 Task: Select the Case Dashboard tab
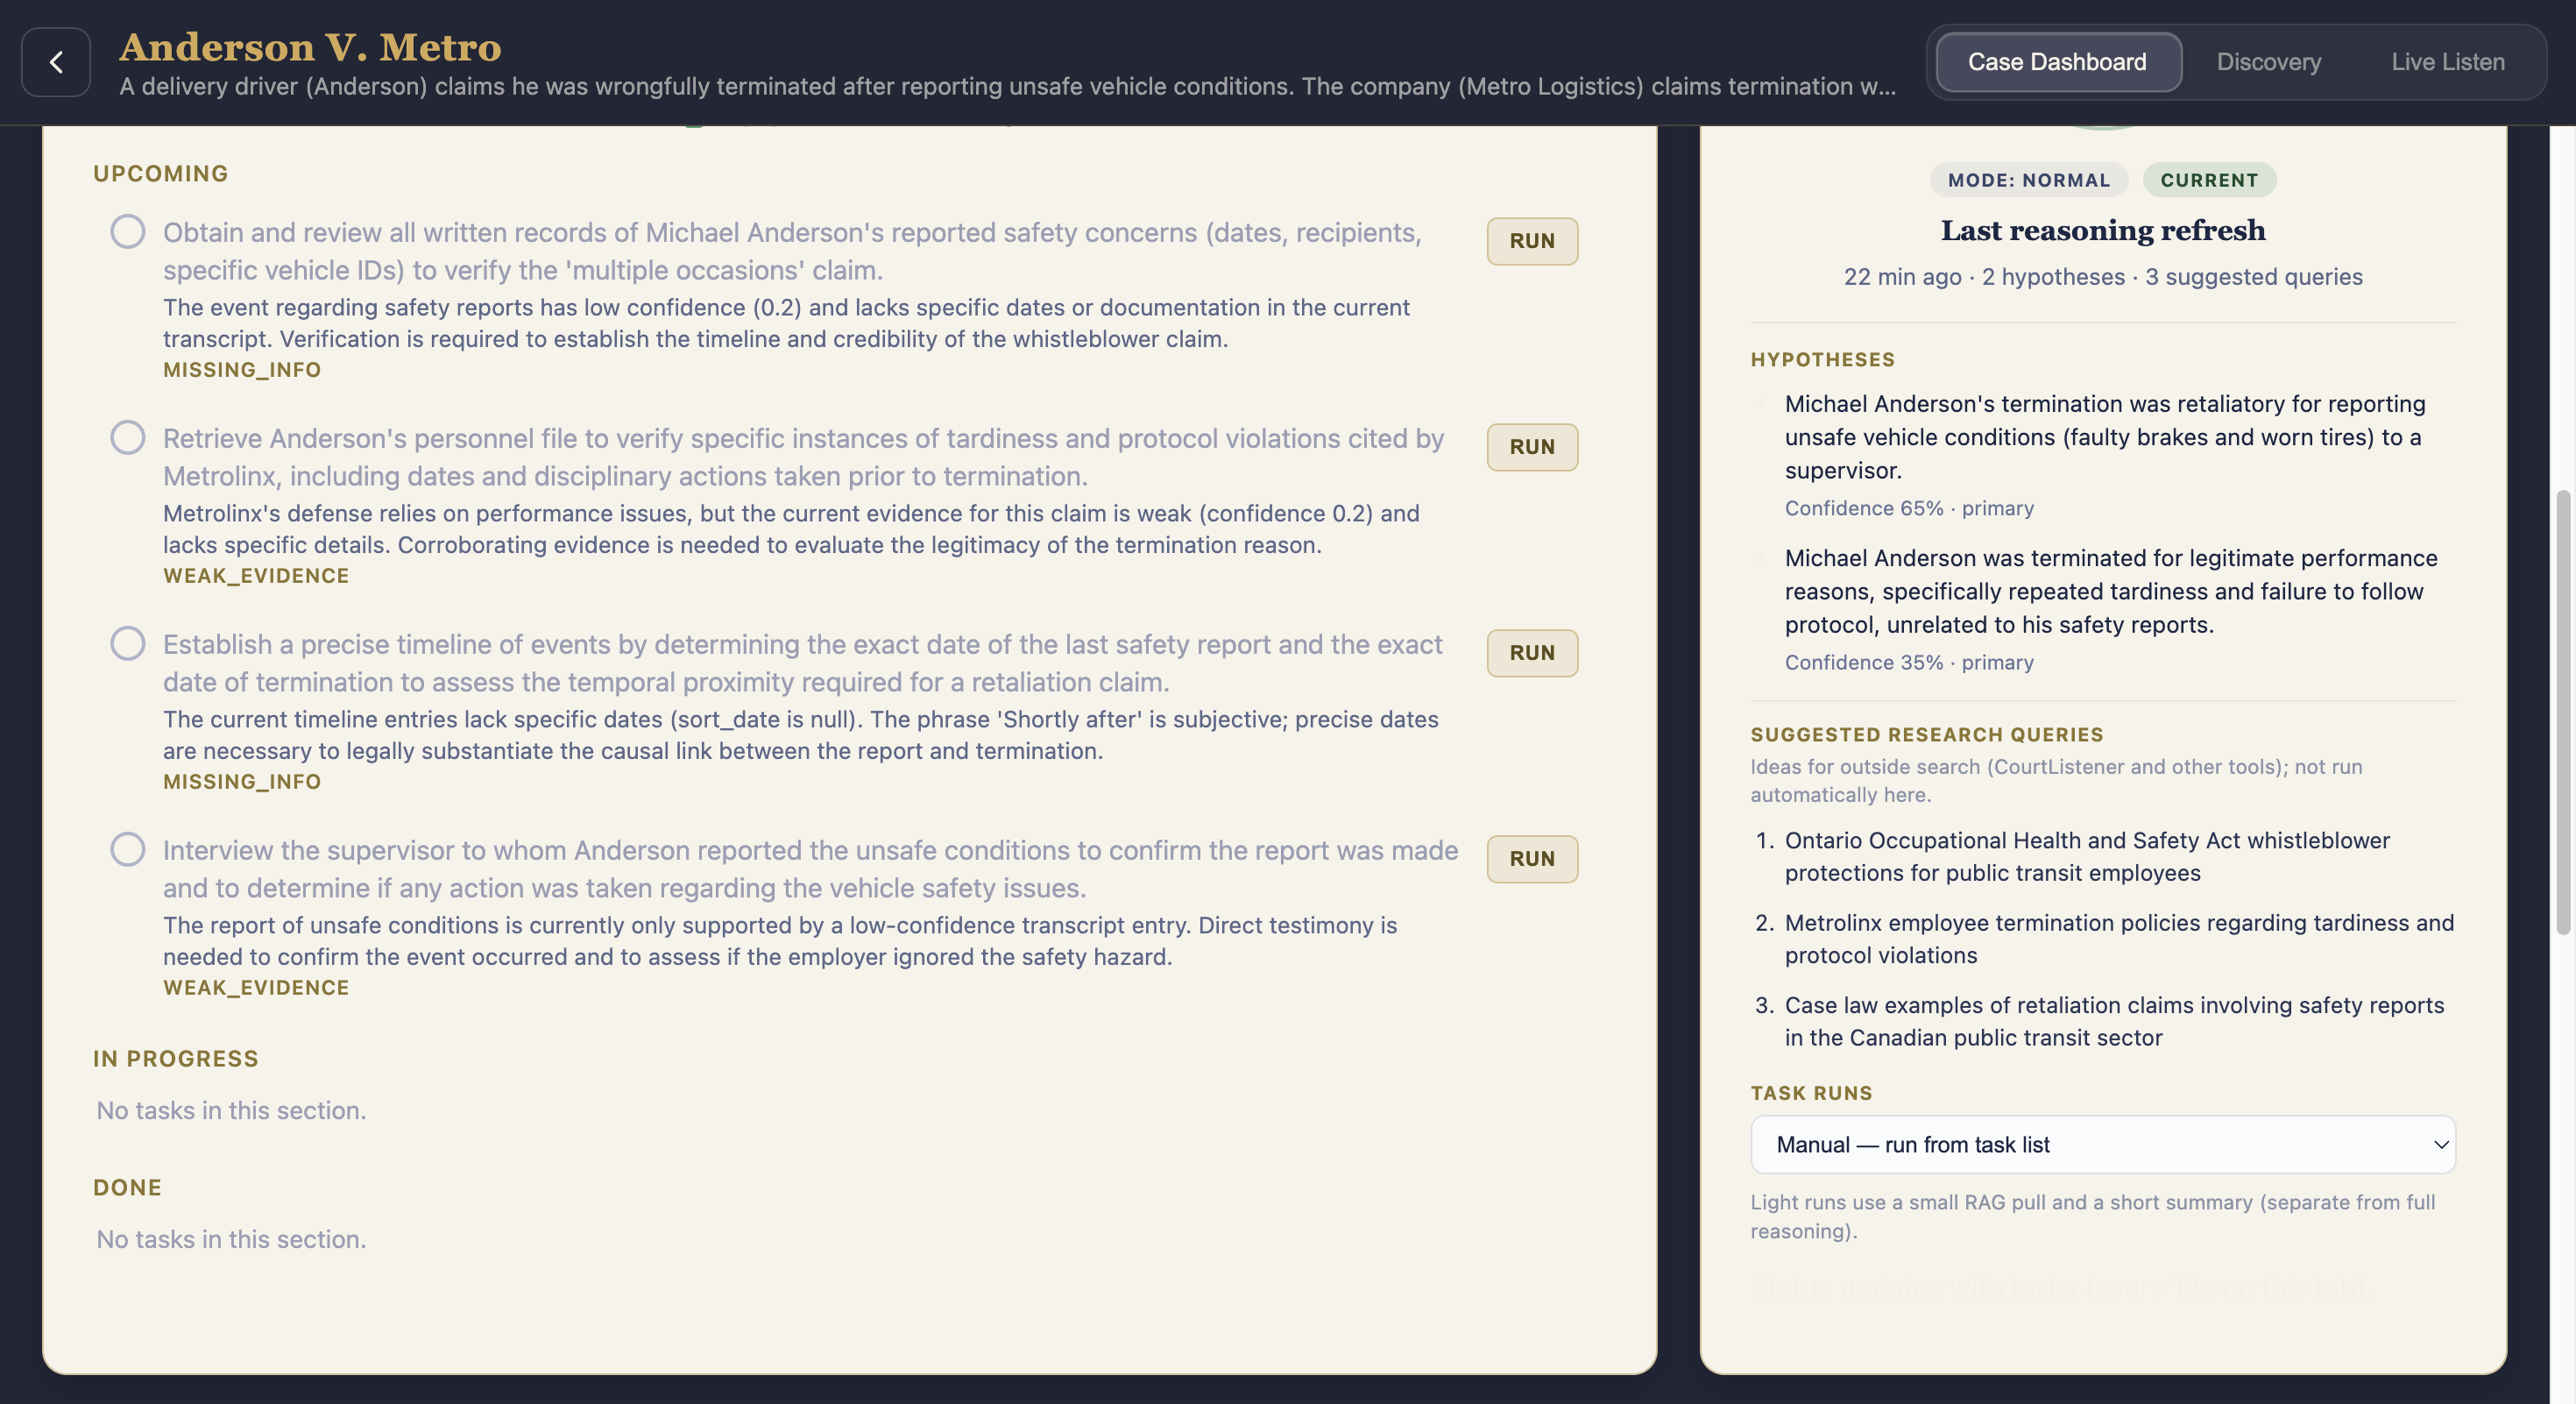point(2057,62)
